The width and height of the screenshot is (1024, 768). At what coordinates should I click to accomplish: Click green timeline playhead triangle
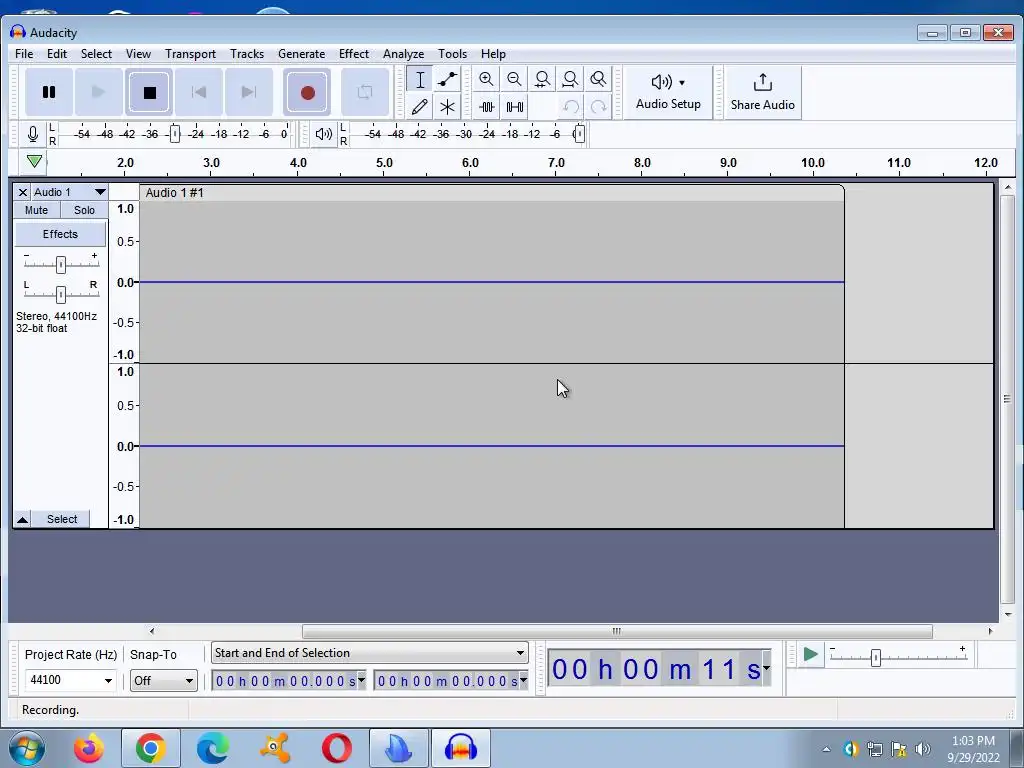[x=34, y=161]
